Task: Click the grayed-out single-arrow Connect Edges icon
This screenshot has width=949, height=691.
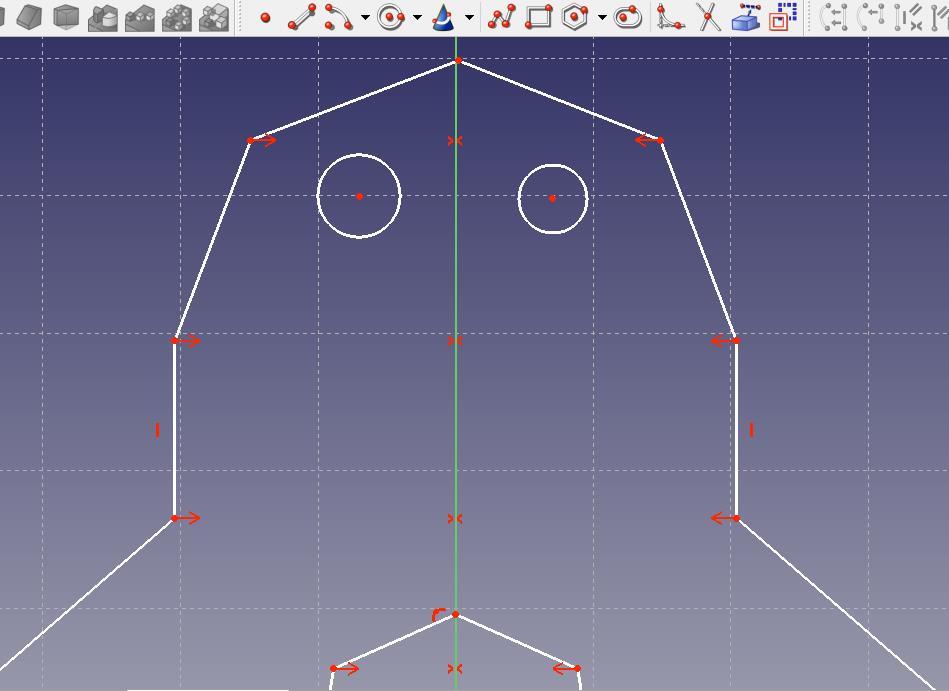Action: pos(871,17)
